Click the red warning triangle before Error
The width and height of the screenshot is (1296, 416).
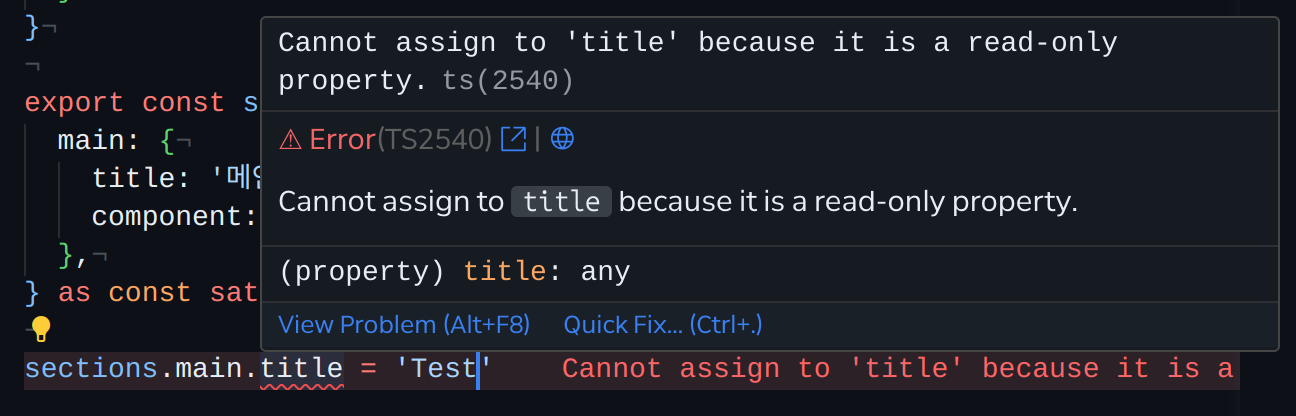coord(290,140)
